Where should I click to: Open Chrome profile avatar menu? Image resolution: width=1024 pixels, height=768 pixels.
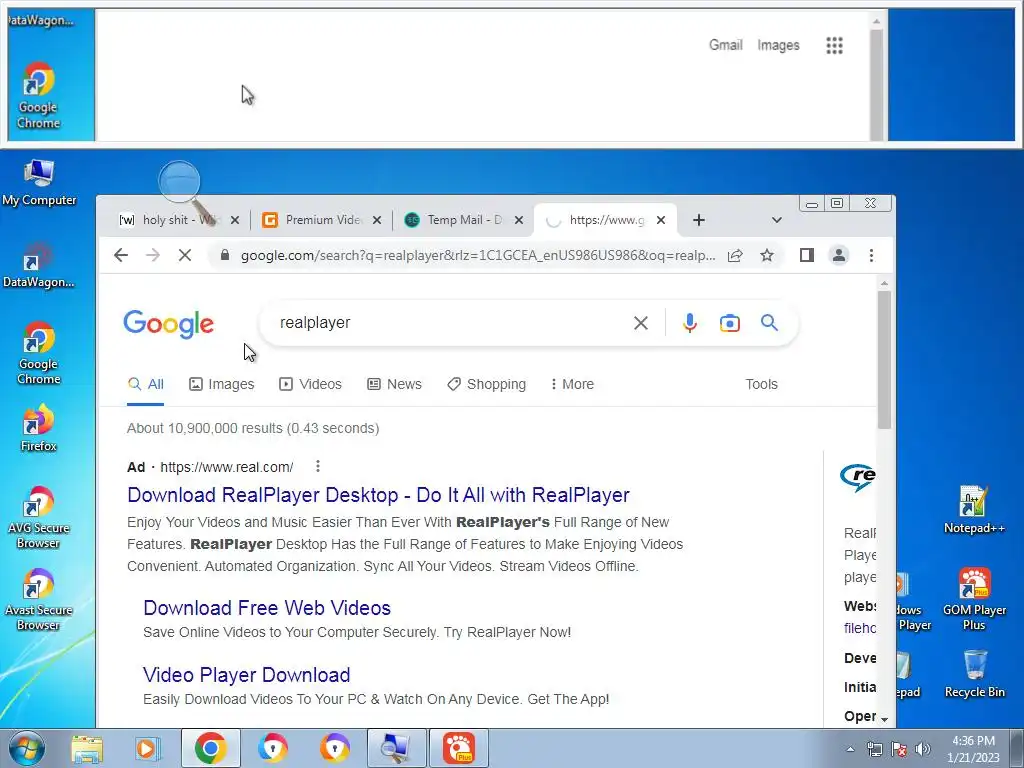coord(839,255)
